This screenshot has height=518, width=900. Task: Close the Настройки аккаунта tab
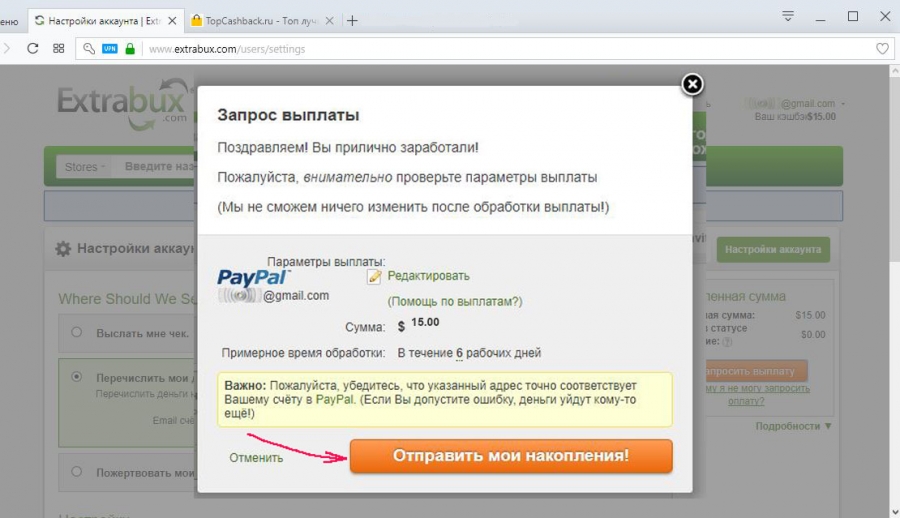[172, 21]
